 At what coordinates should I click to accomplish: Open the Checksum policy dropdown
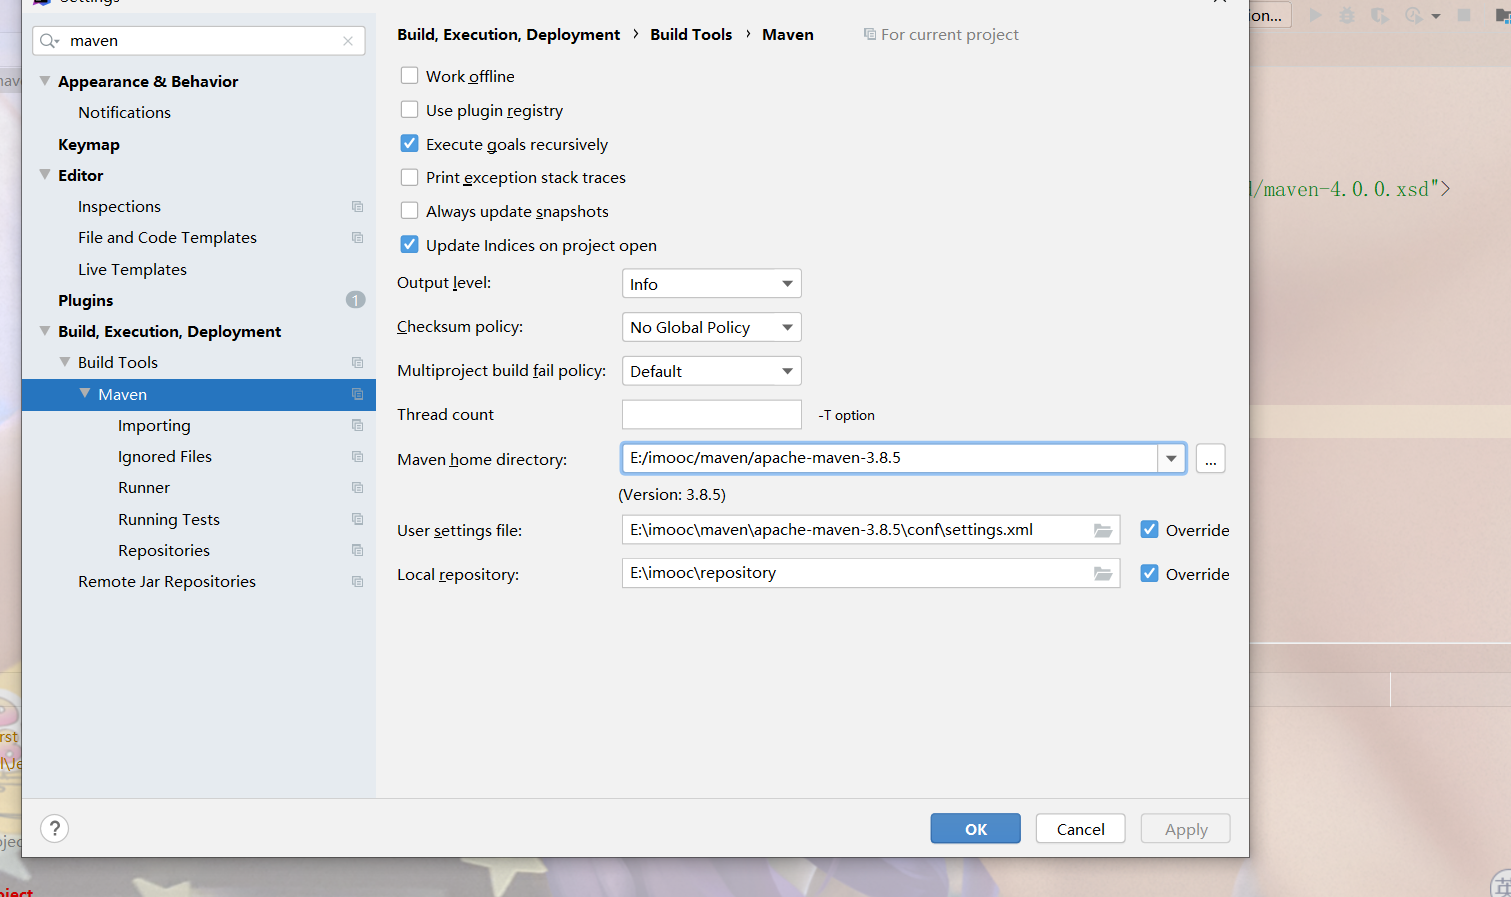(x=711, y=327)
